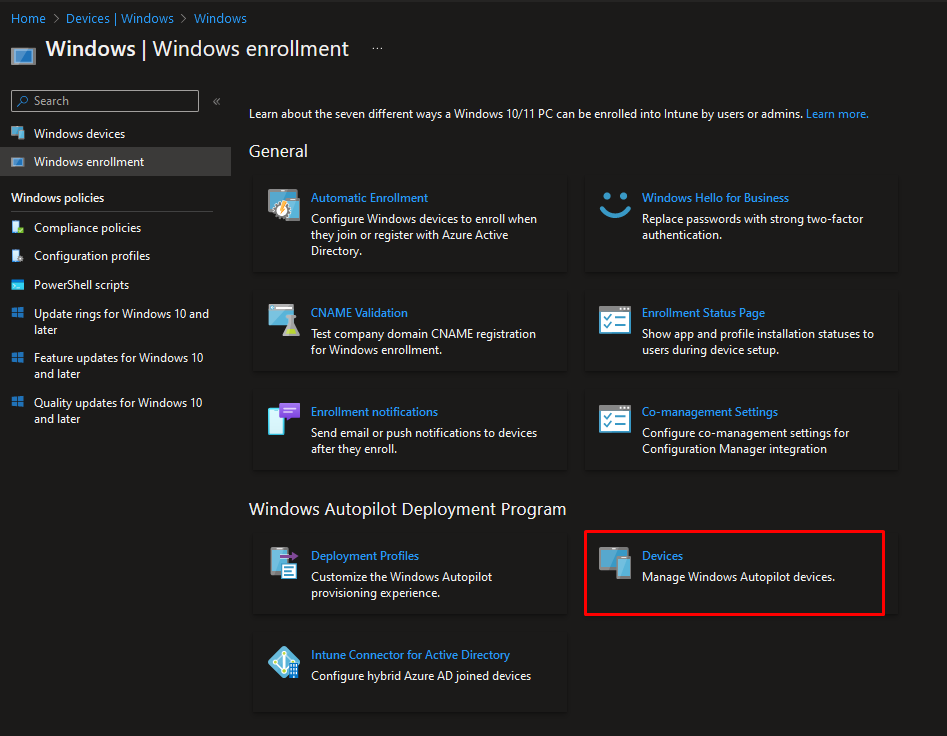Click the CNAME Validation flask icon

[x=284, y=320]
